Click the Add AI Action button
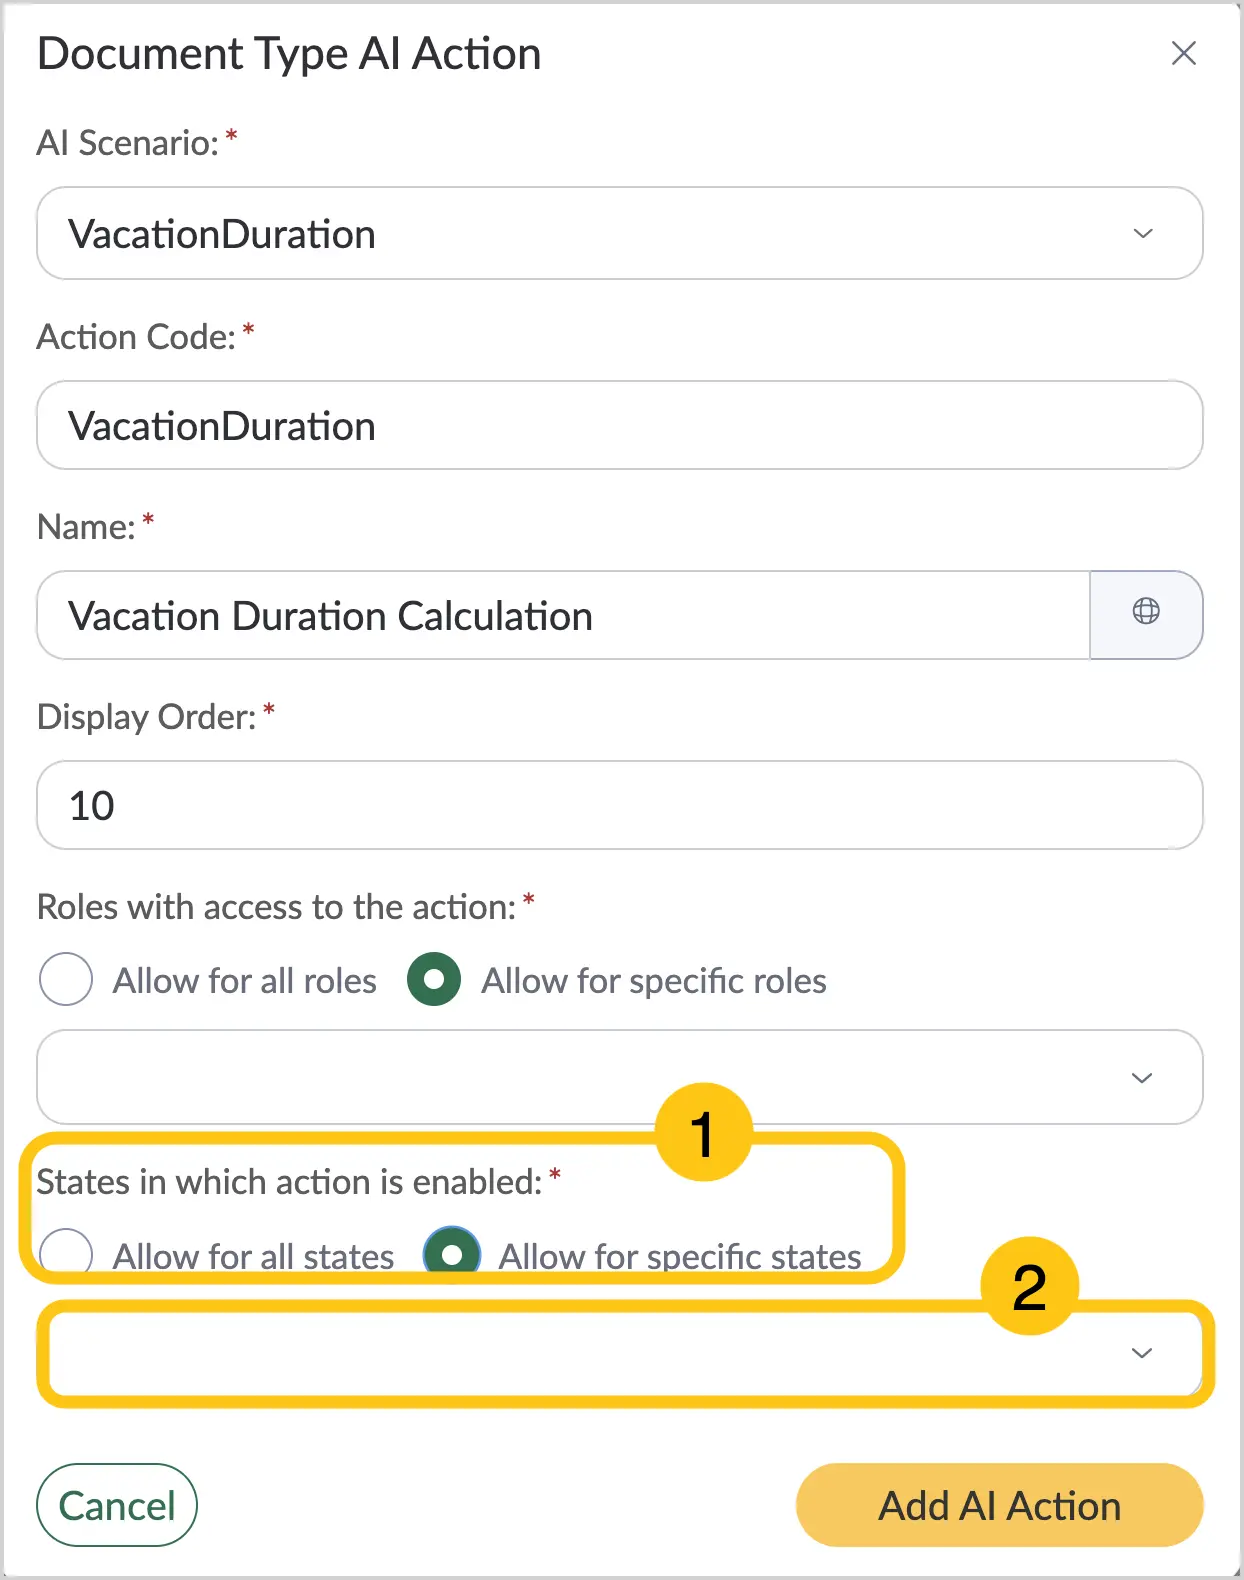Image resolution: width=1244 pixels, height=1580 pixels. tap(999, 1505)
